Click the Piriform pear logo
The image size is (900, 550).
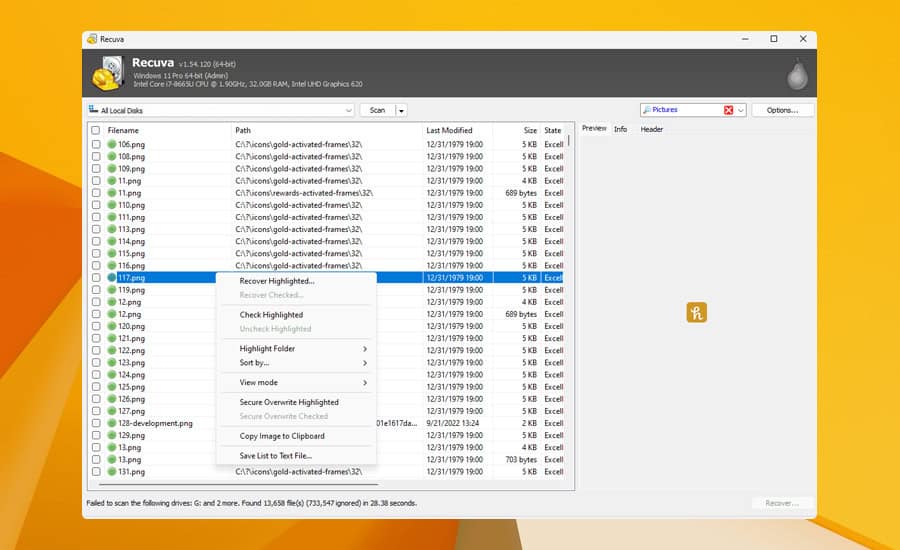point(797,75)
